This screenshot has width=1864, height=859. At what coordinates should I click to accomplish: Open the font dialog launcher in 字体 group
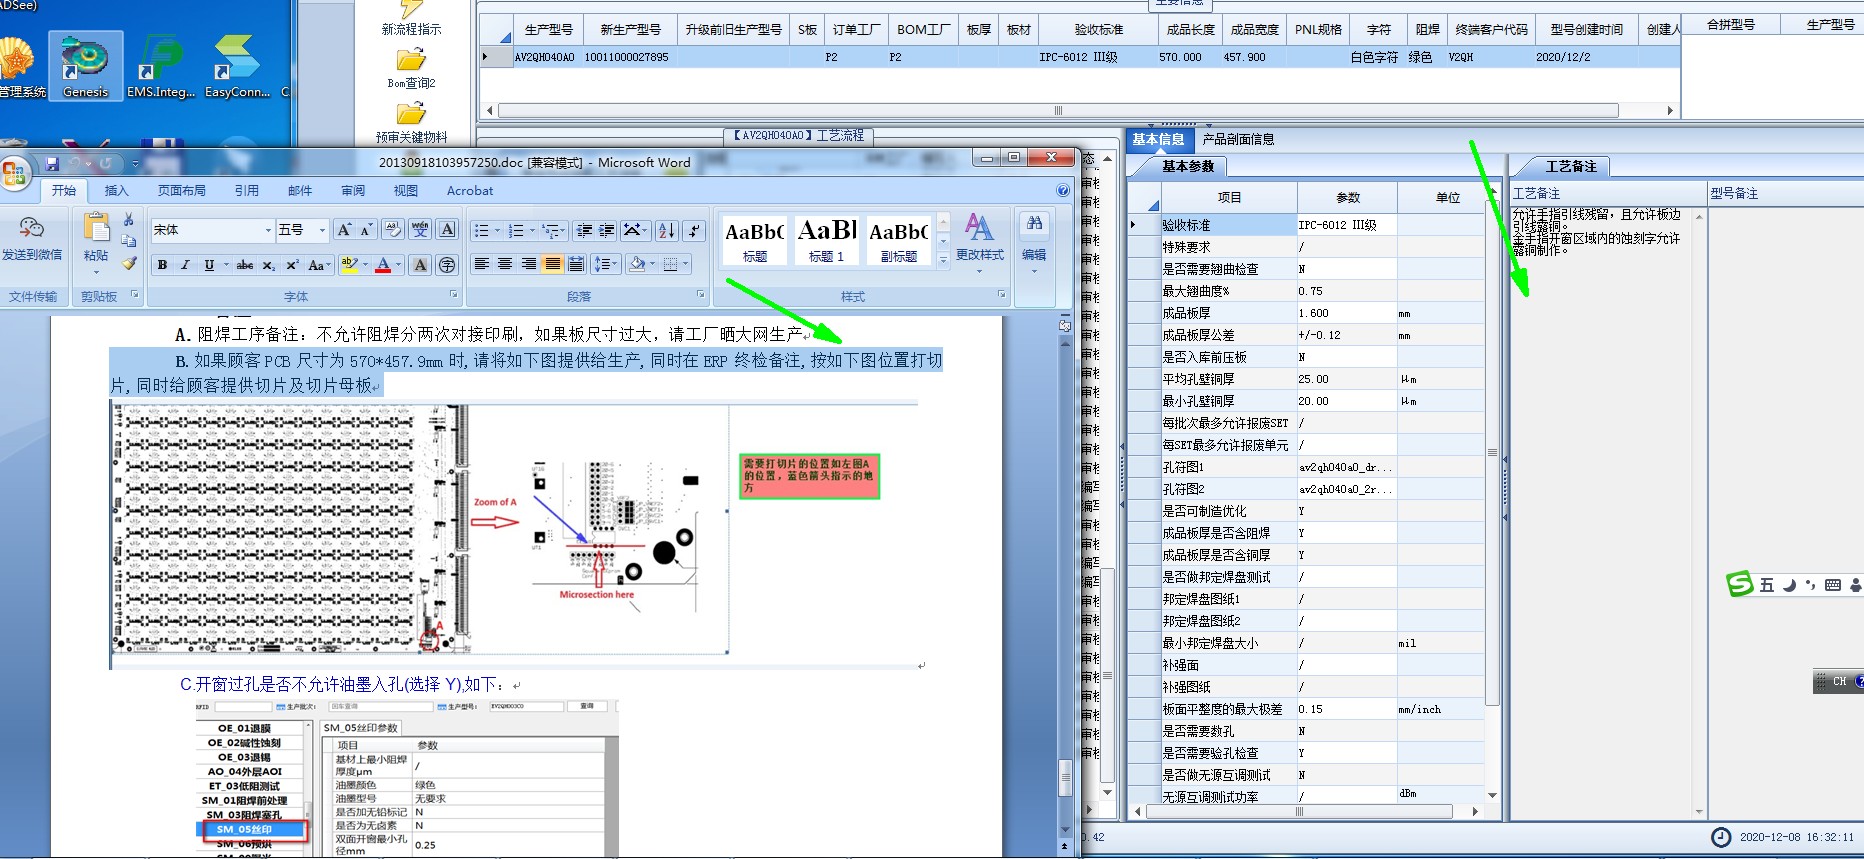tap(453, 294)
